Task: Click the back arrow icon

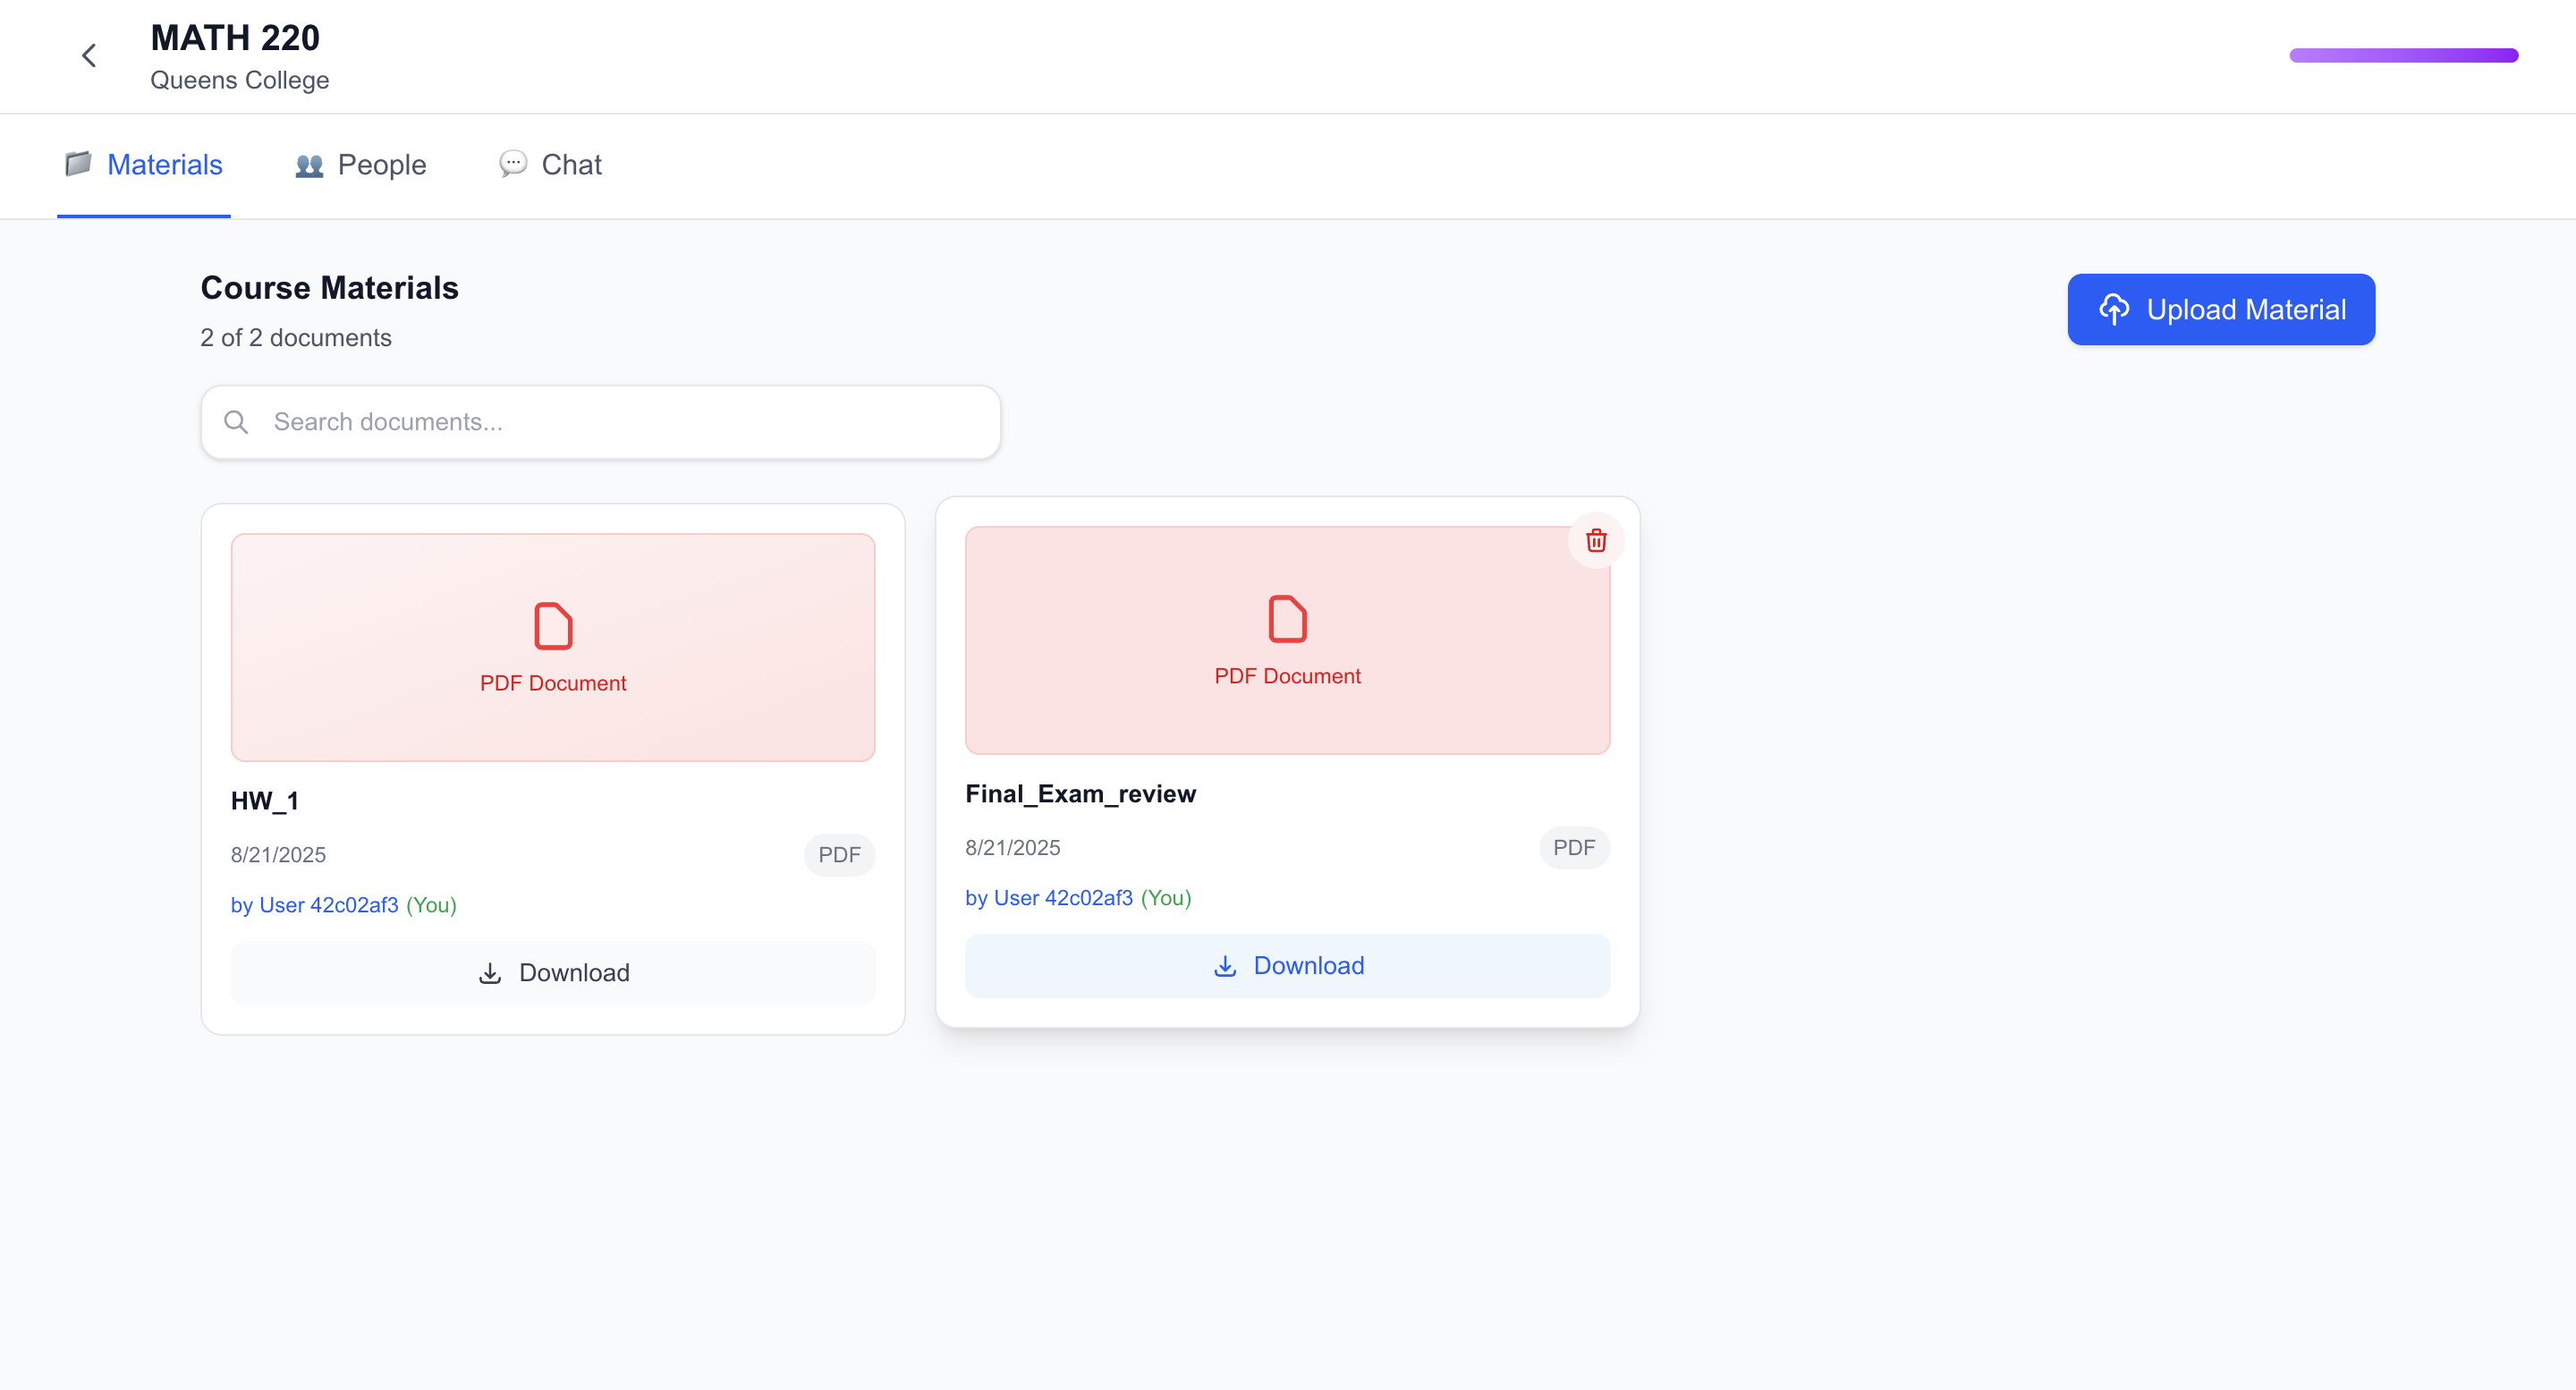Action: [x=89, y=56]
